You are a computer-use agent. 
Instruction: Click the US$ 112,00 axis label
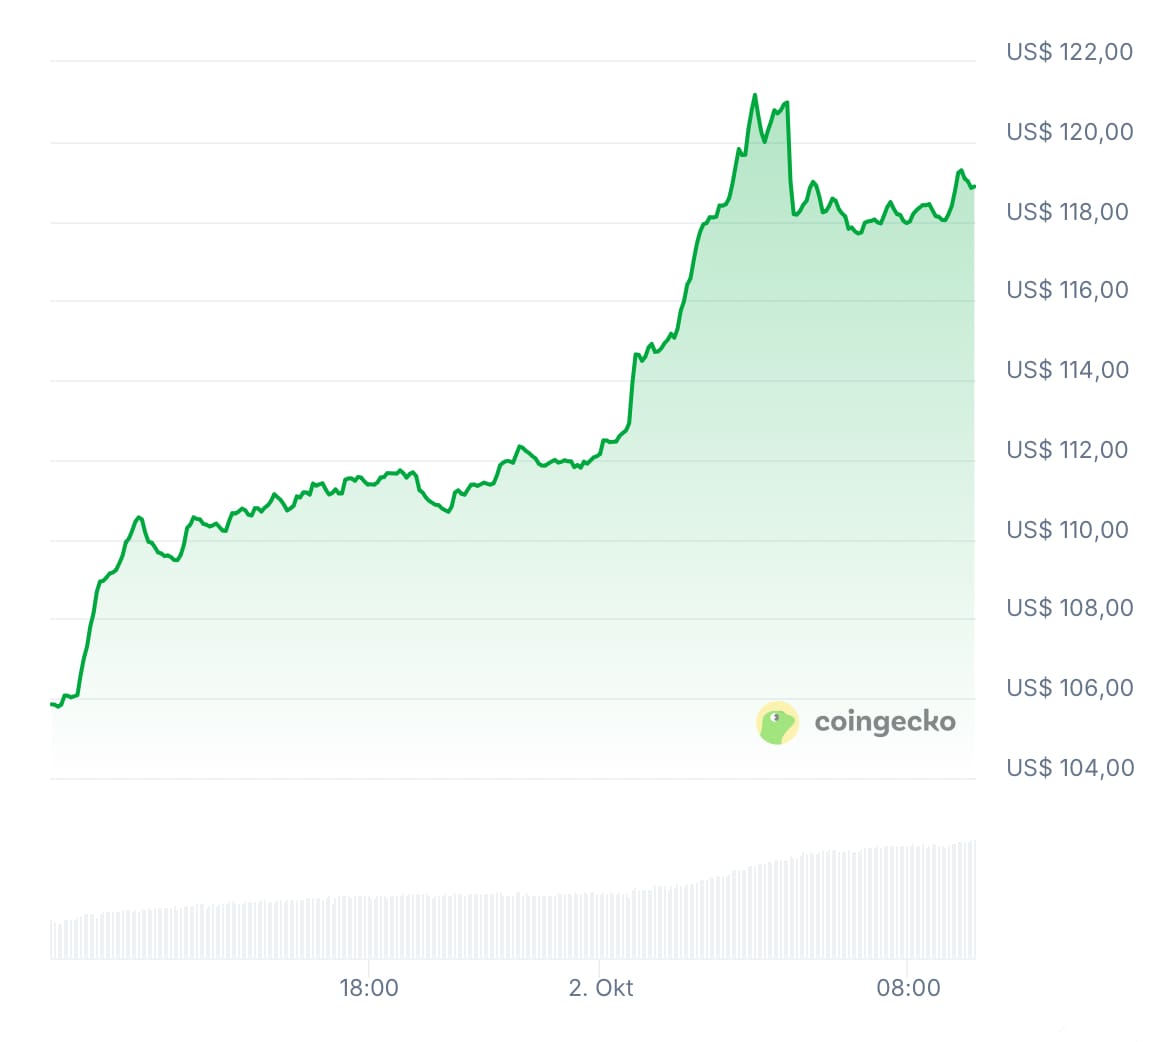point(1067,450)
